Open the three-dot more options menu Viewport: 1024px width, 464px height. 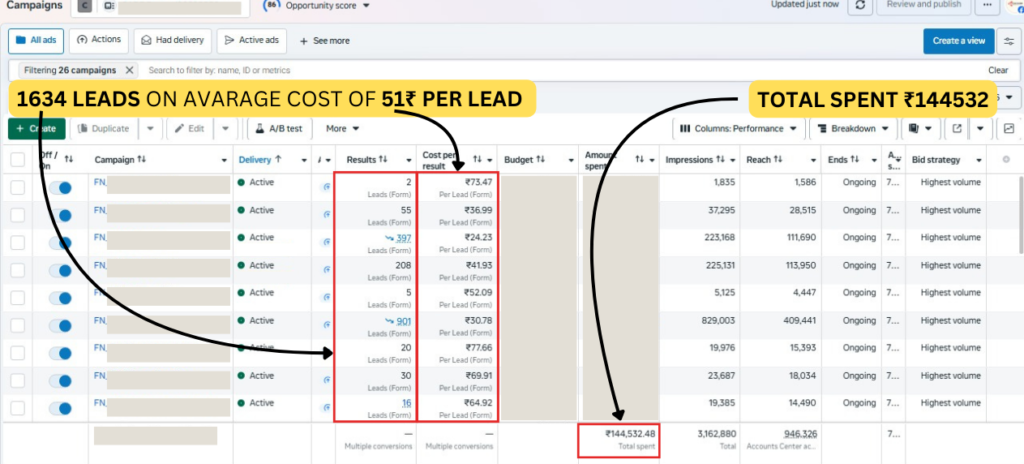coord(986,5)
